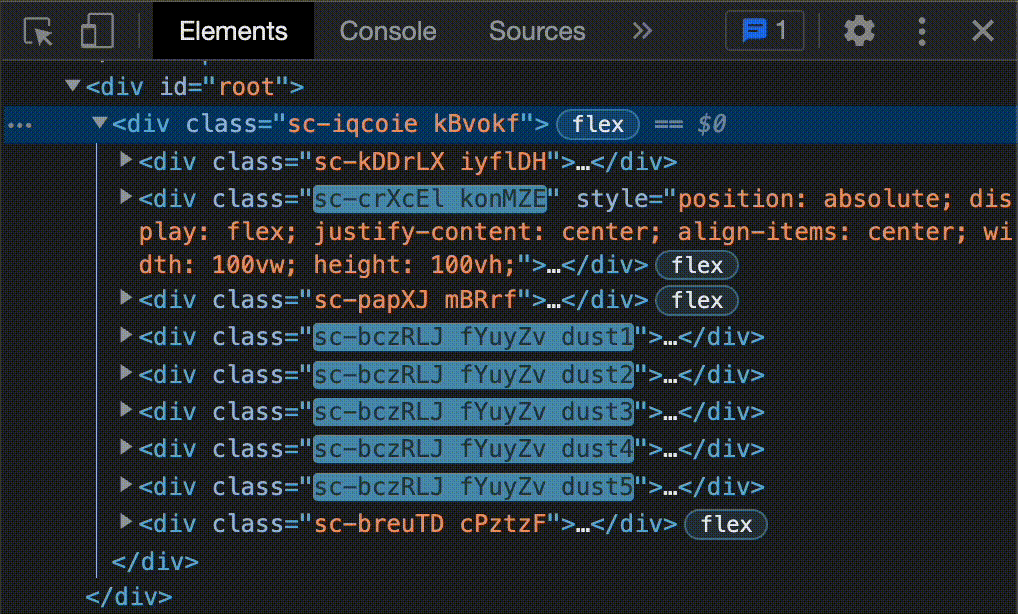
Task: Expand the dust5 div node
Action: coord(127,484)
